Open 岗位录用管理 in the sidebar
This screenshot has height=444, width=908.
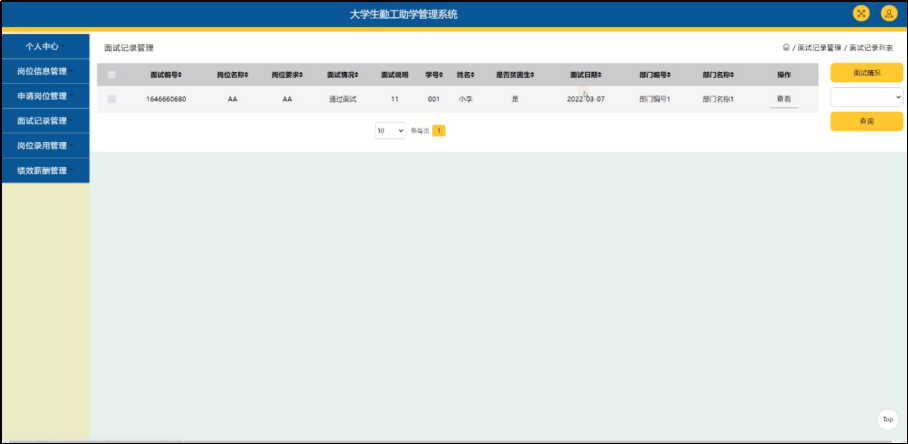(x=45, y=146)
